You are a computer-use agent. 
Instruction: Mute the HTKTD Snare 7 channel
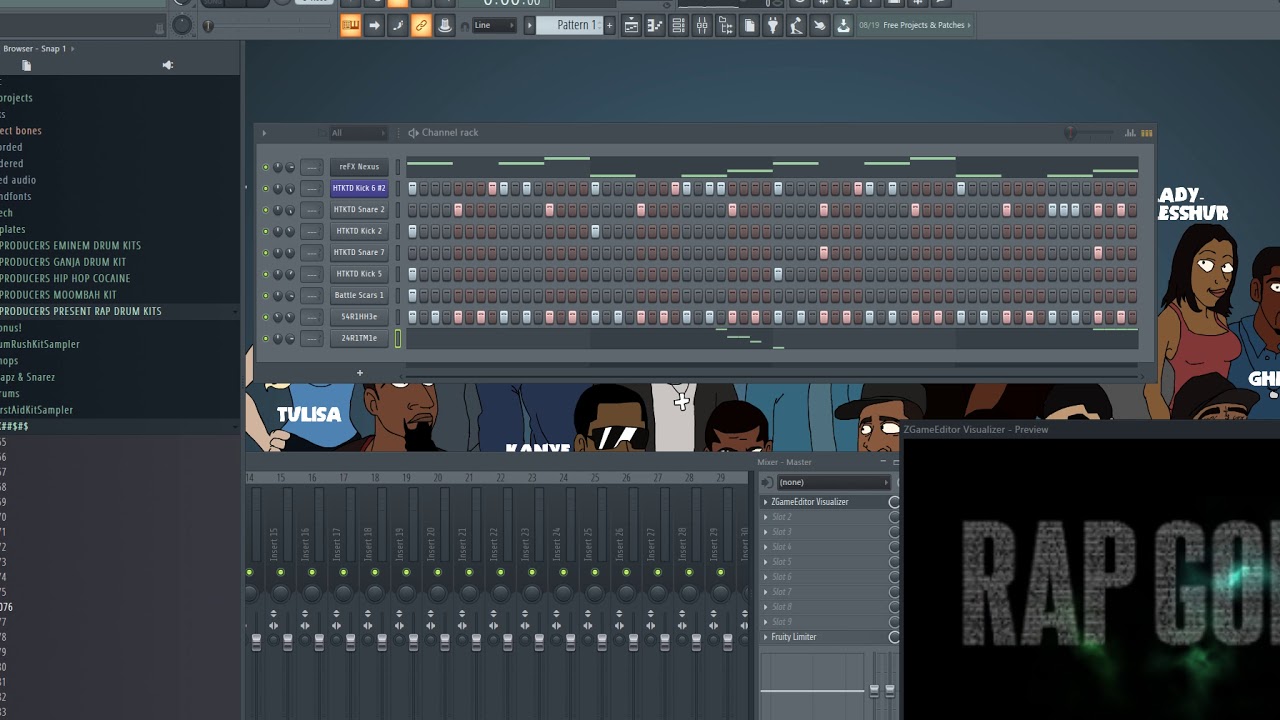265,253
